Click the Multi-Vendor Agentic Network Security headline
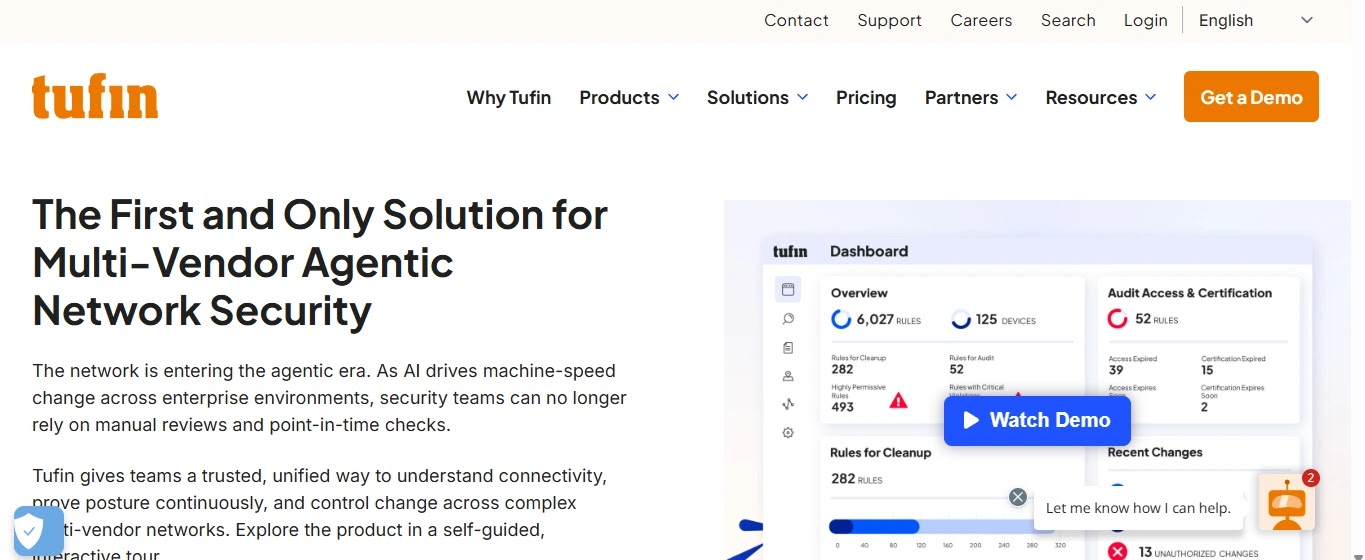 (320, 263)
